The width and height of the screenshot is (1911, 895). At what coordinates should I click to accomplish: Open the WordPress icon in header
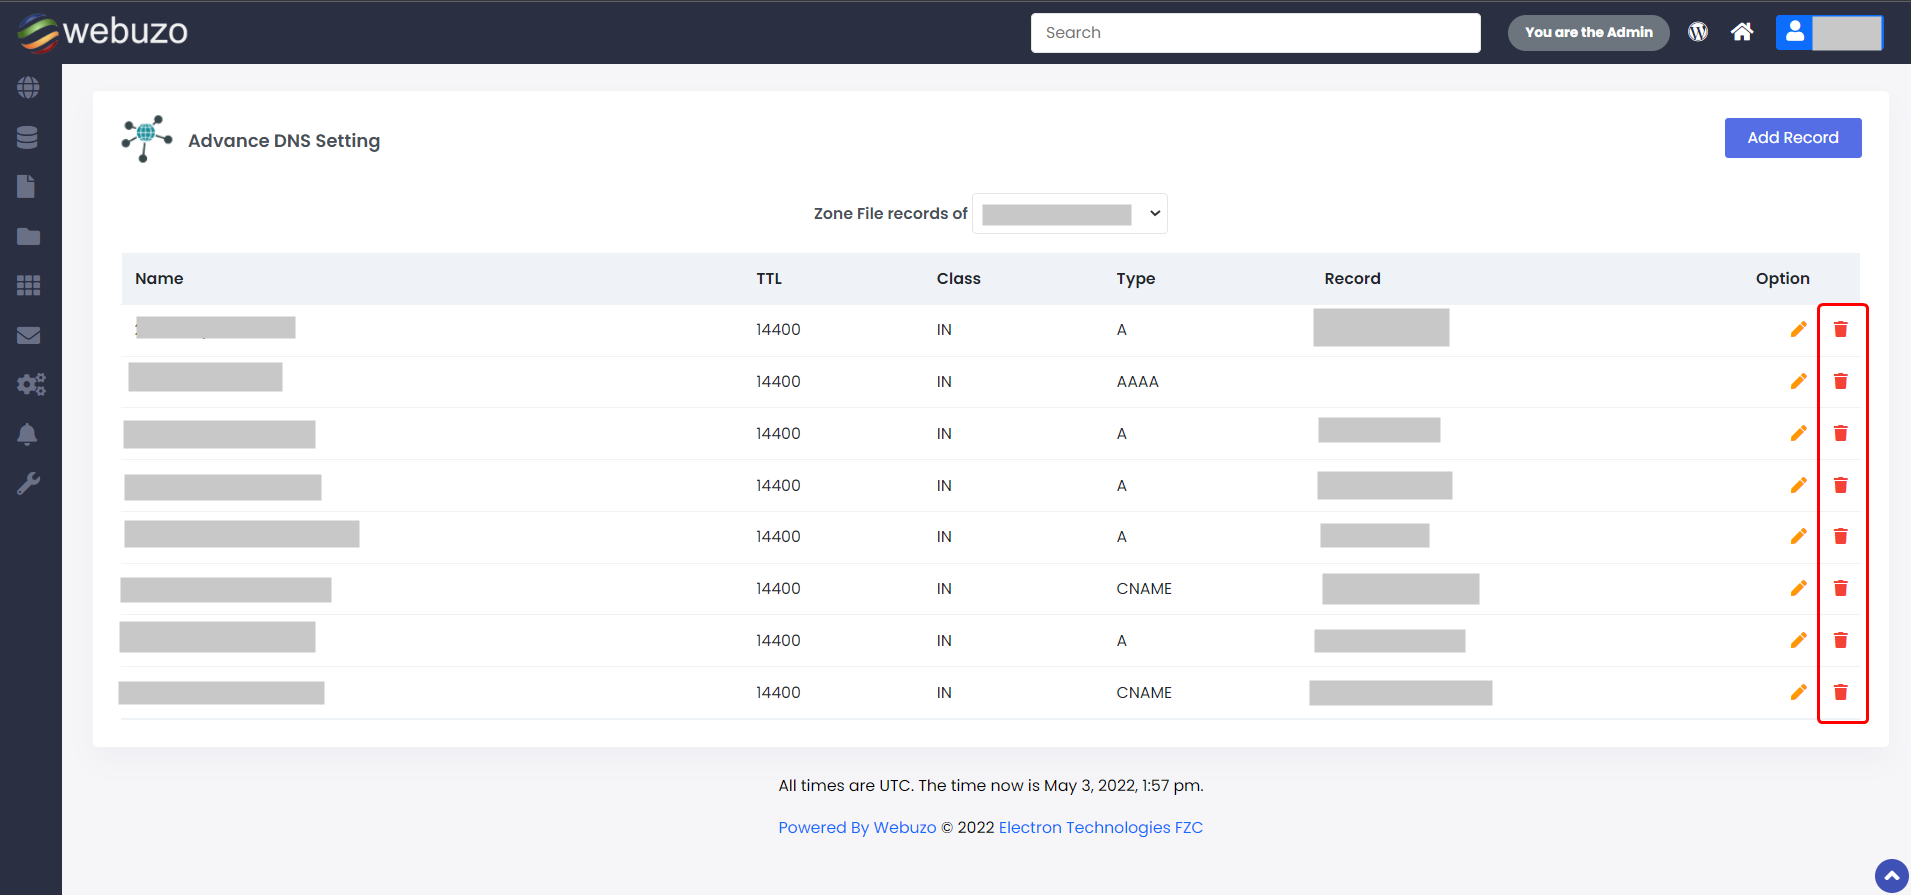pos(1698,32)
